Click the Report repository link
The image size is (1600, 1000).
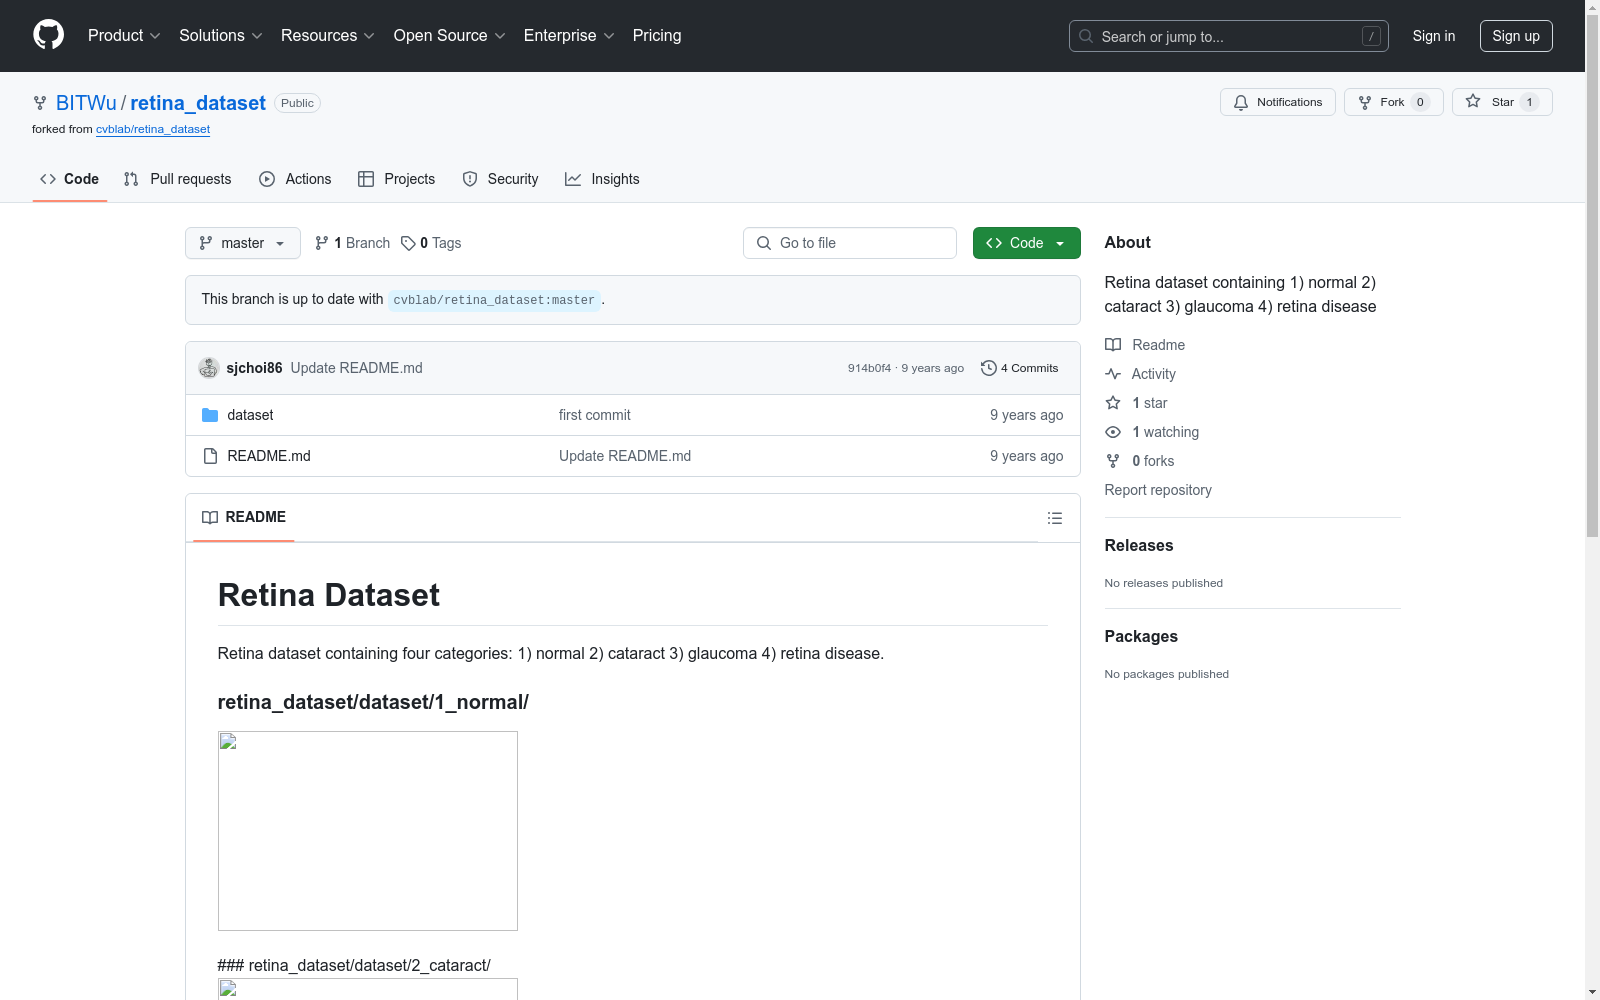pos(1158,490)
